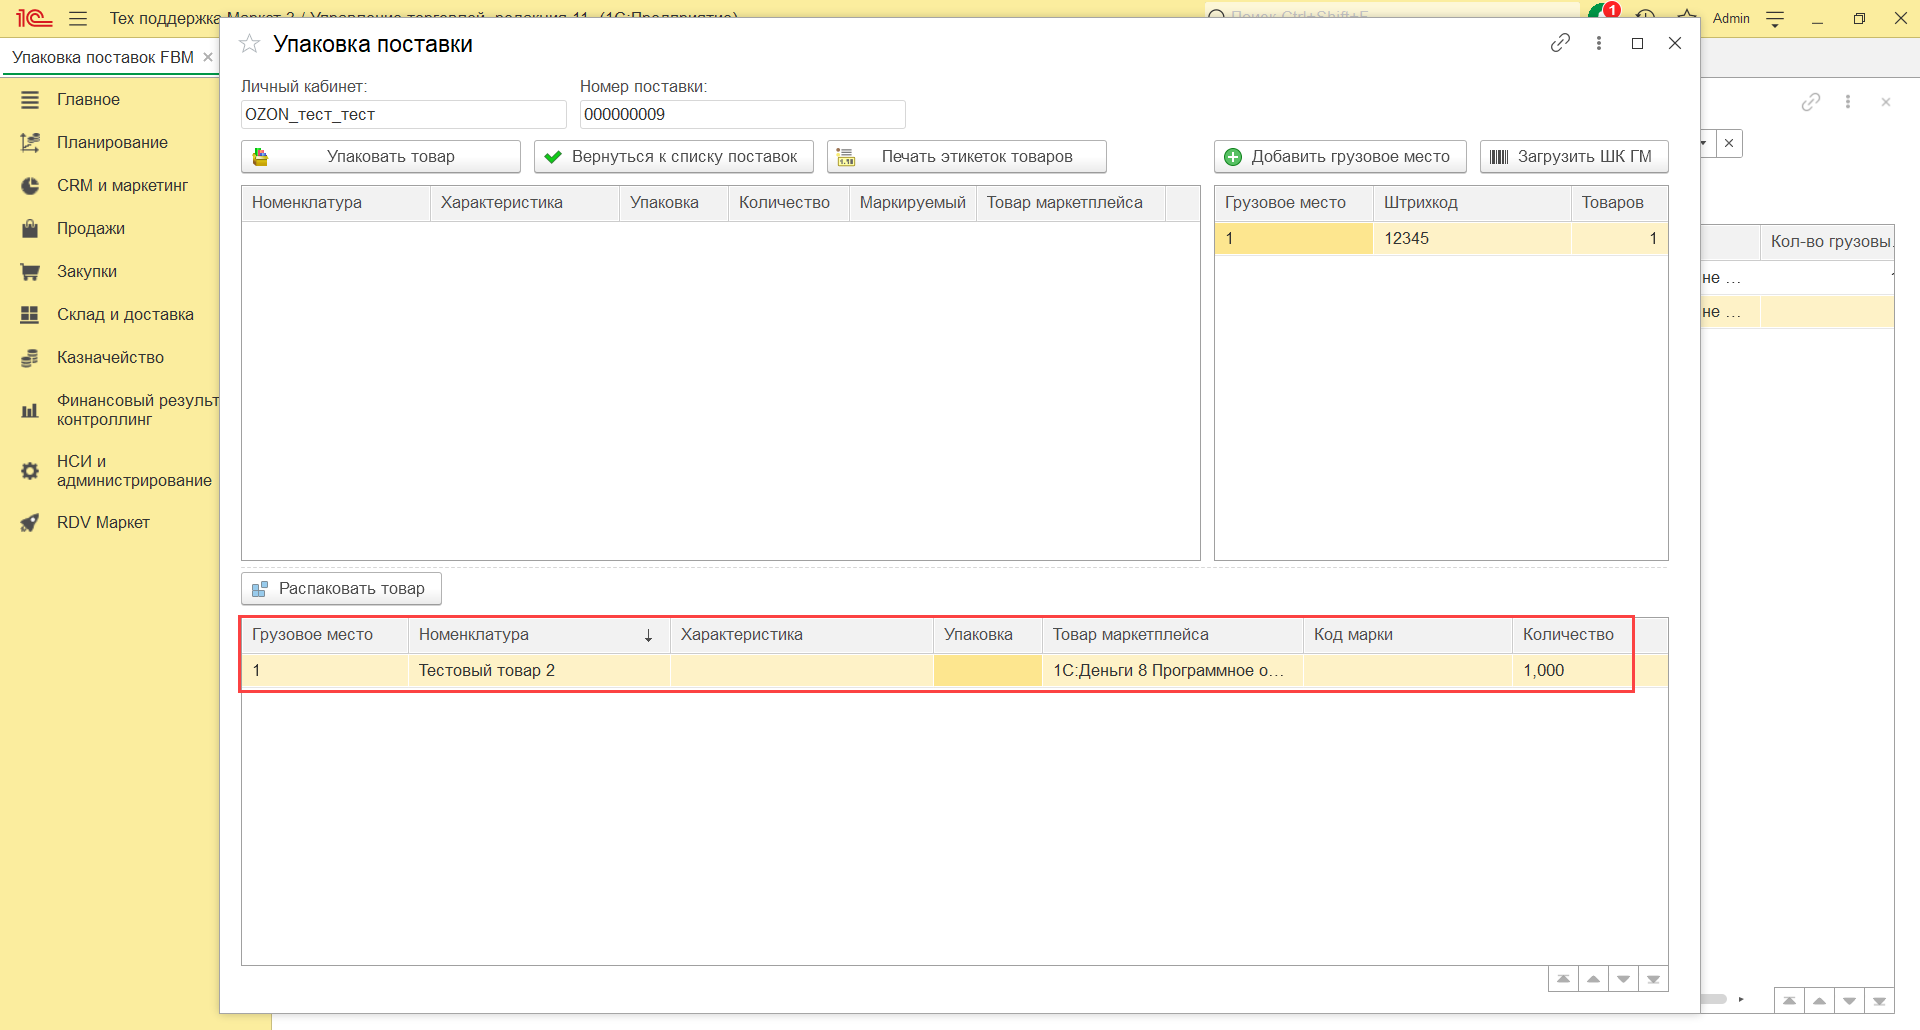This screenshot has height=1030, width=1920.
Task: Open the three-dot more menu in dialog header
Action: (x=1599, y=43)
